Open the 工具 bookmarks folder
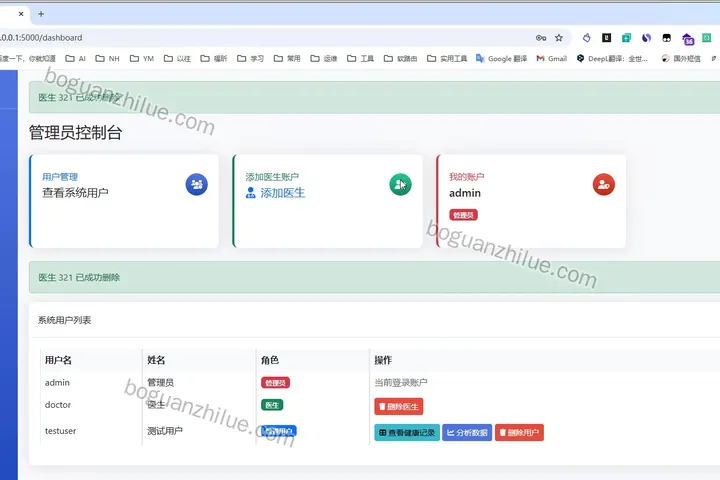720x480 pixels. pos(360,58)
